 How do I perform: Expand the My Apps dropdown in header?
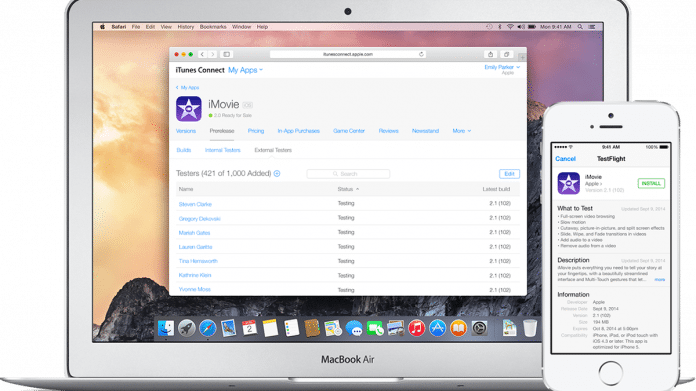click(x=245, y=70)
